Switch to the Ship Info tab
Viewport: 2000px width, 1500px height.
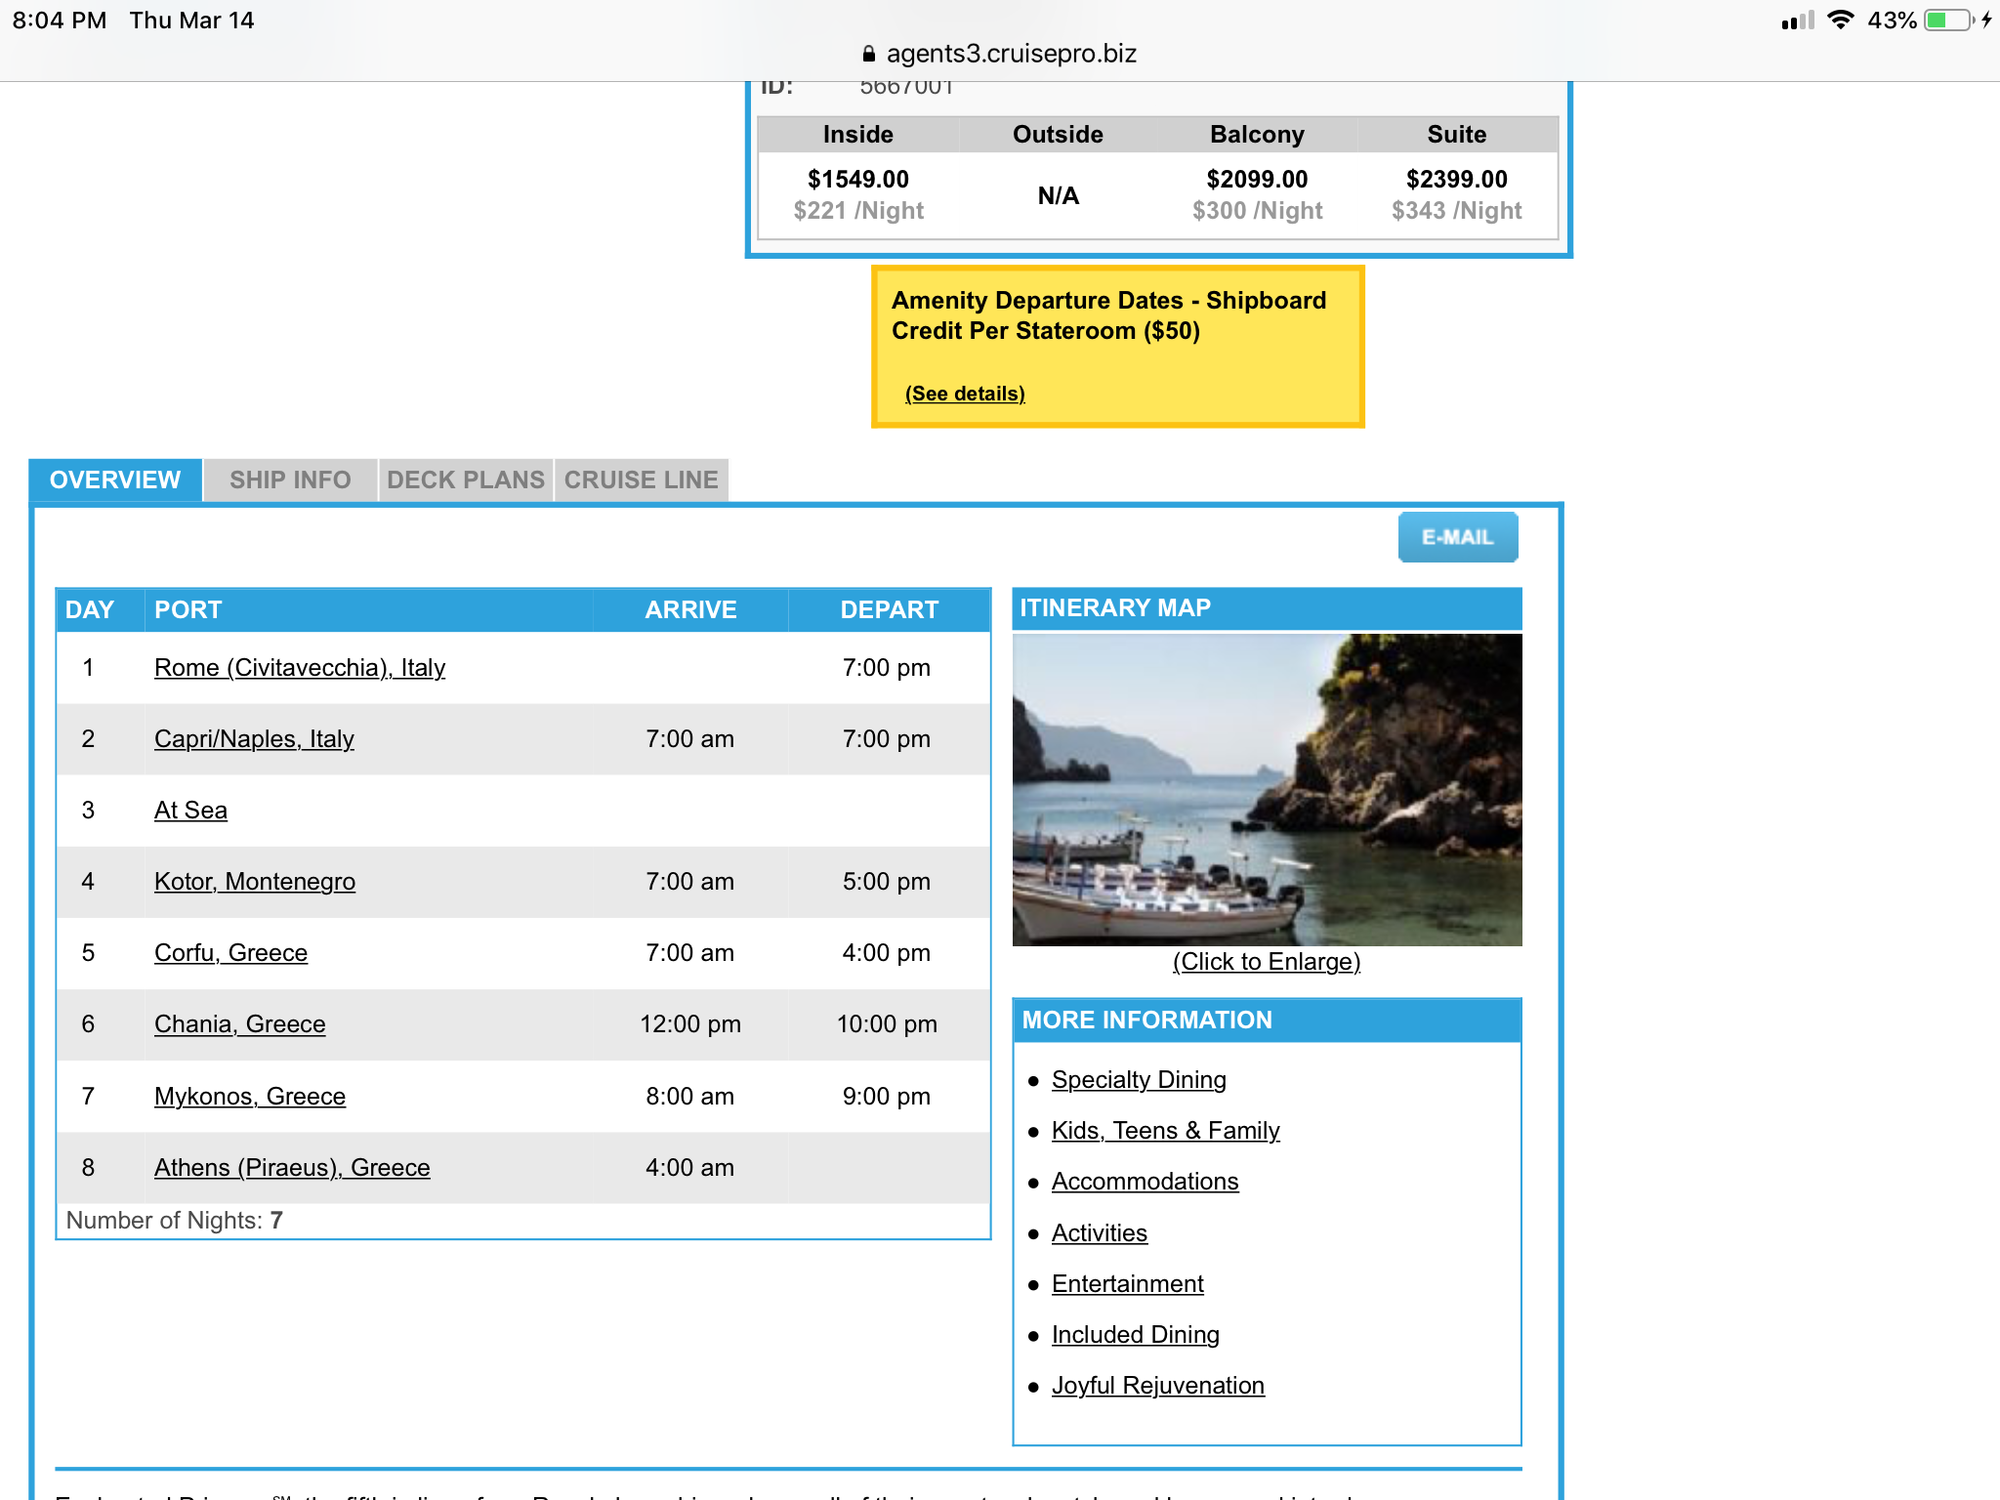pyautogui.click(x=290, y=480)
